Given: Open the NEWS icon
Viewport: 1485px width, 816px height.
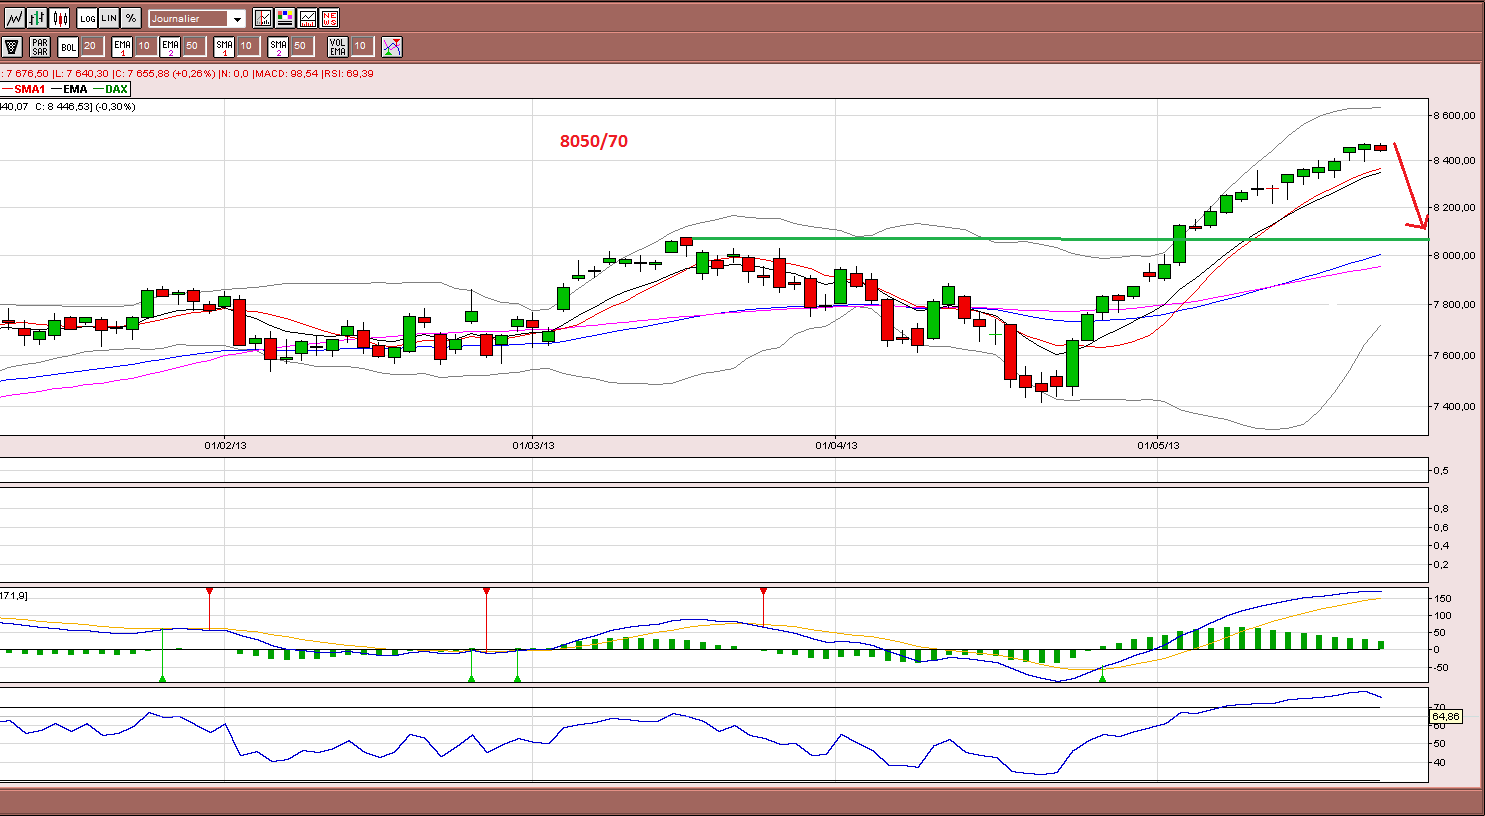Looking at the screenshot, I should point(330,18).
